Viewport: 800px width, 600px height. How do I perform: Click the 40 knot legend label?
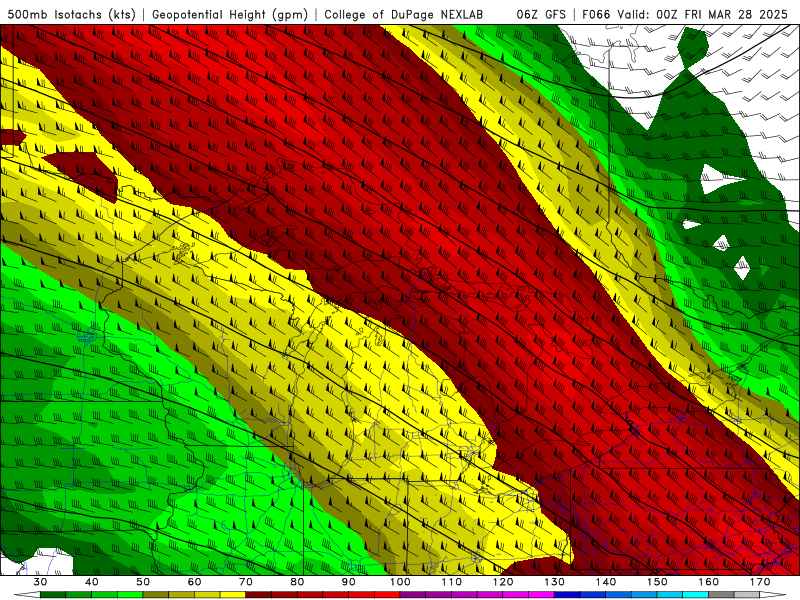click(92, 582)
